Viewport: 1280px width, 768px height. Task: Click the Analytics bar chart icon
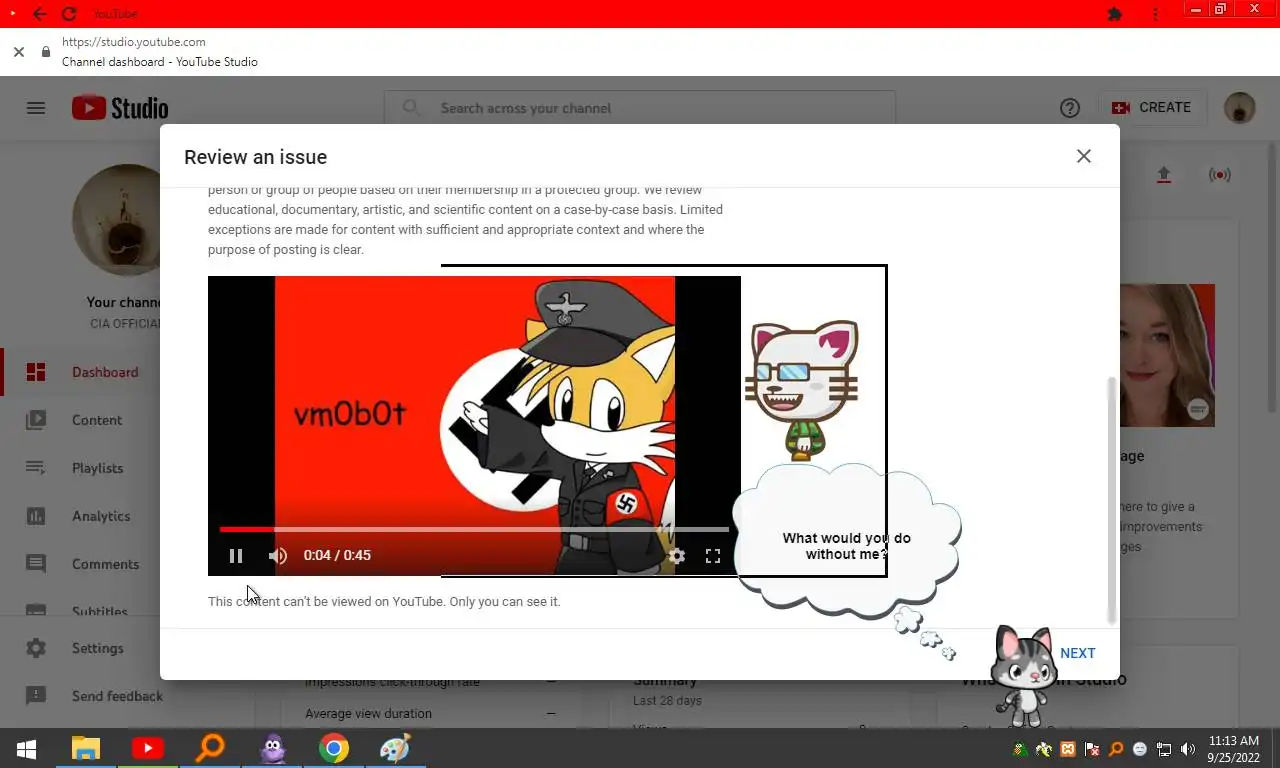[36, 516]
